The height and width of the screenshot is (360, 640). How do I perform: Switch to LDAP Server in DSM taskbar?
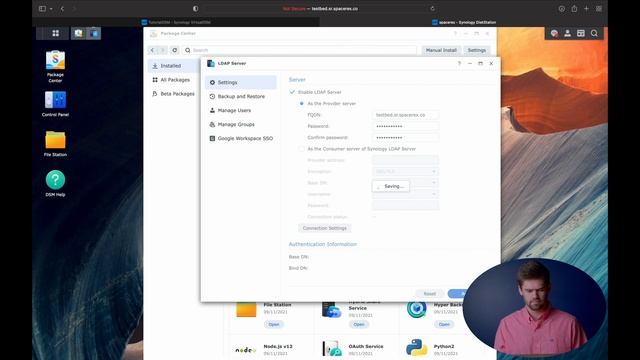(x=94, y=33)
